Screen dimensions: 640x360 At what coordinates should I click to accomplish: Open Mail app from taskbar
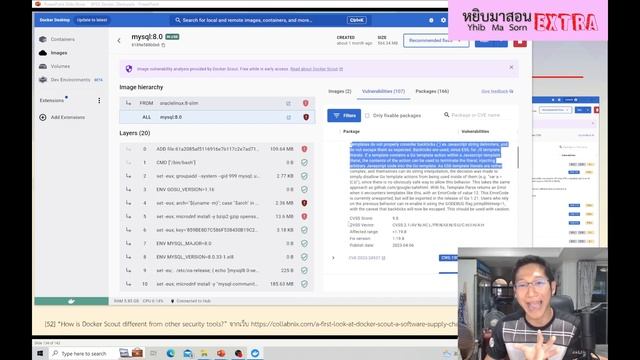click(188, 353)
